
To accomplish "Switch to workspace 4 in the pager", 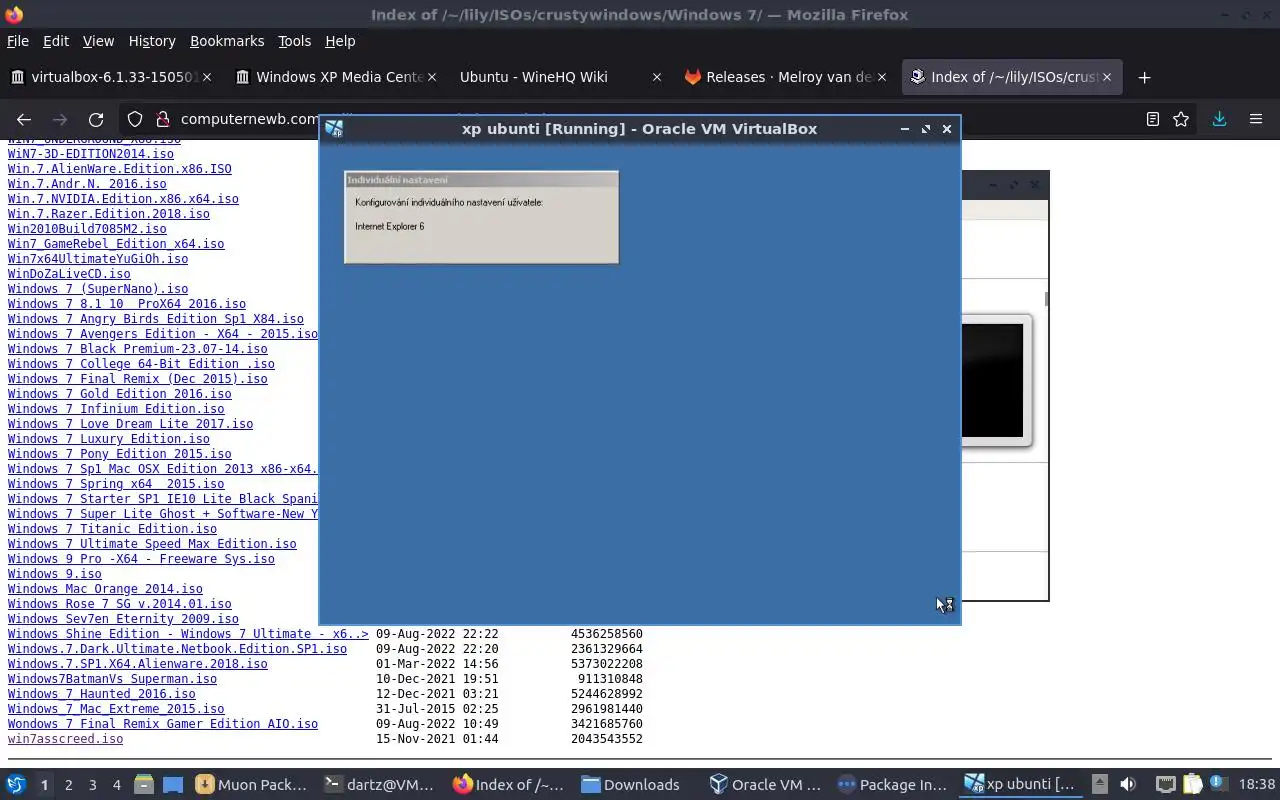I will pyautogui.click(x=116, y=785).
